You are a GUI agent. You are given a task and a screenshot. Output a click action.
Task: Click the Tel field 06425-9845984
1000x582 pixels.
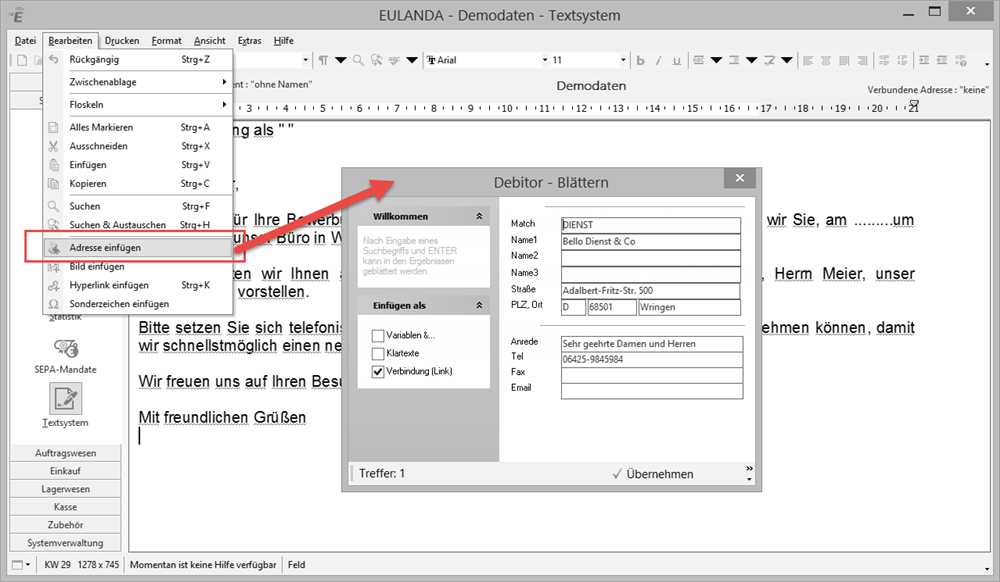pyautogui.click(x=652, y=360)
